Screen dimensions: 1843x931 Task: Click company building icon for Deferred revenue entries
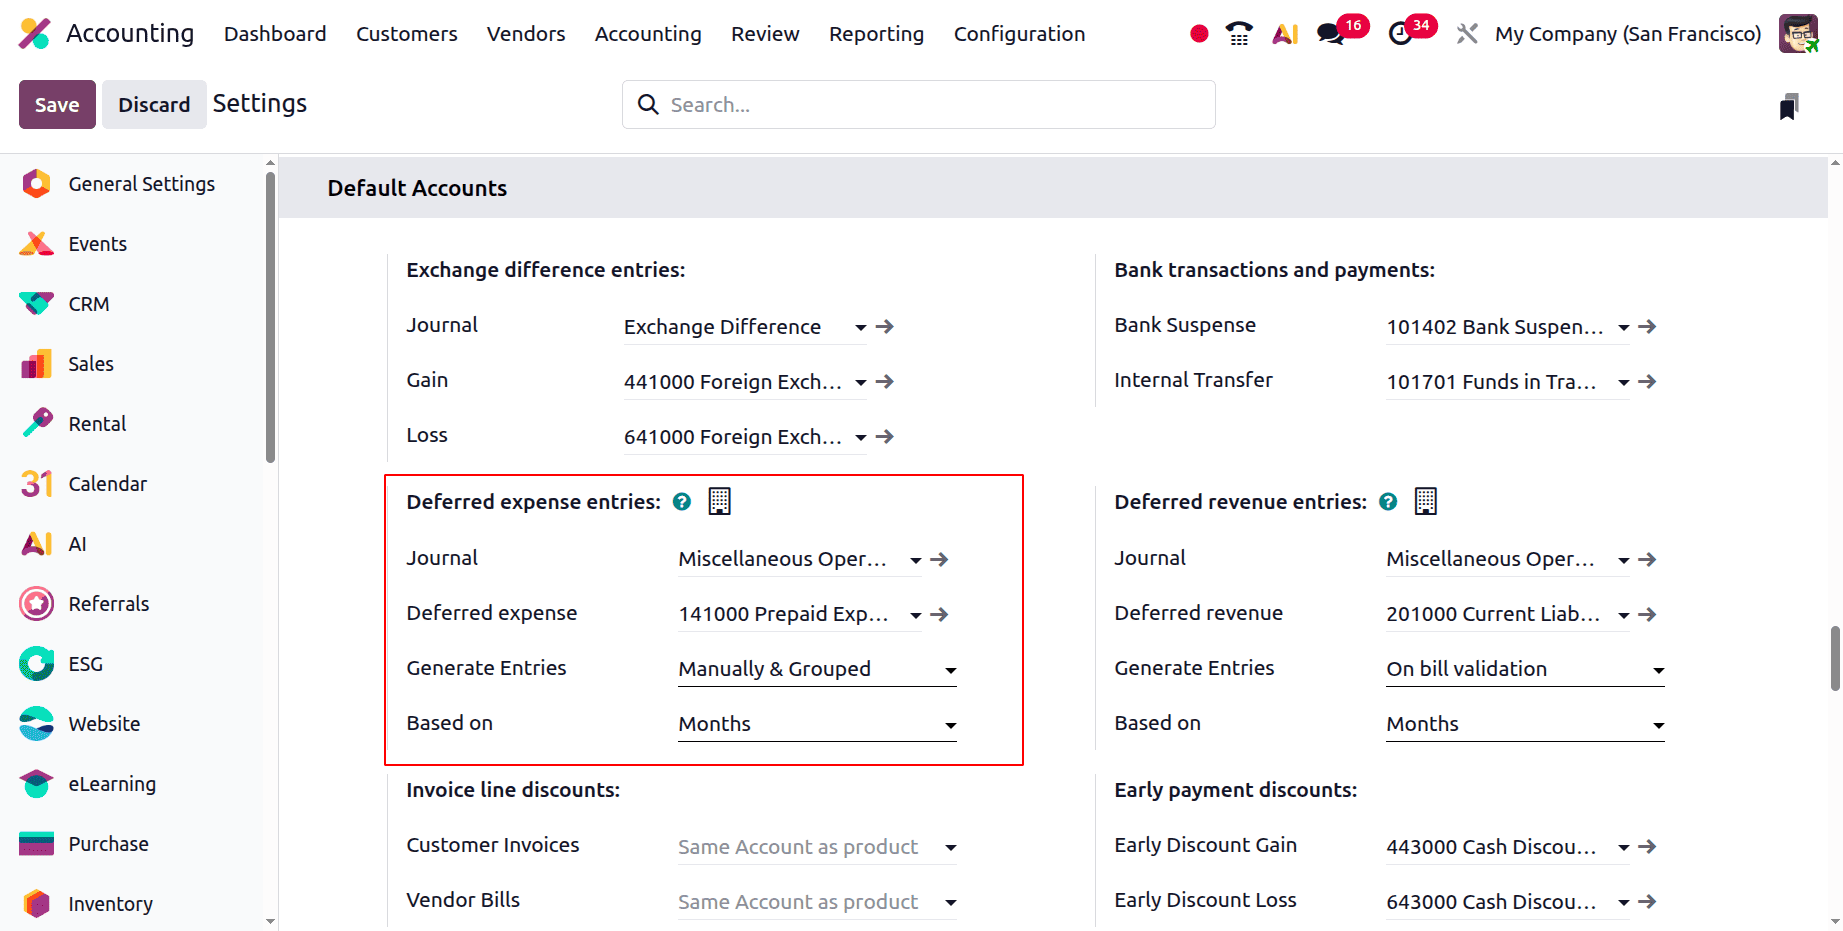click(x=1426, y=501)
